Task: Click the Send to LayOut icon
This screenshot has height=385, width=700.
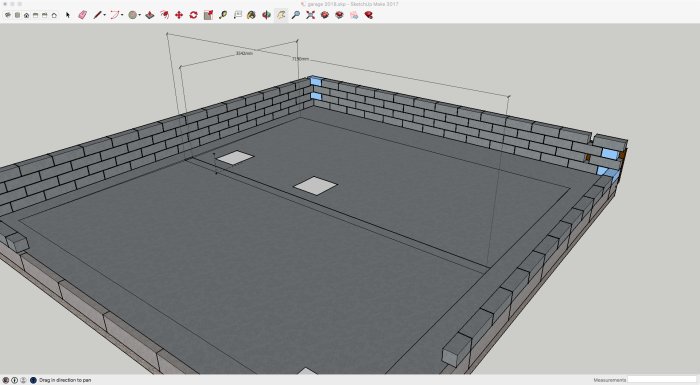Action: 354,15
